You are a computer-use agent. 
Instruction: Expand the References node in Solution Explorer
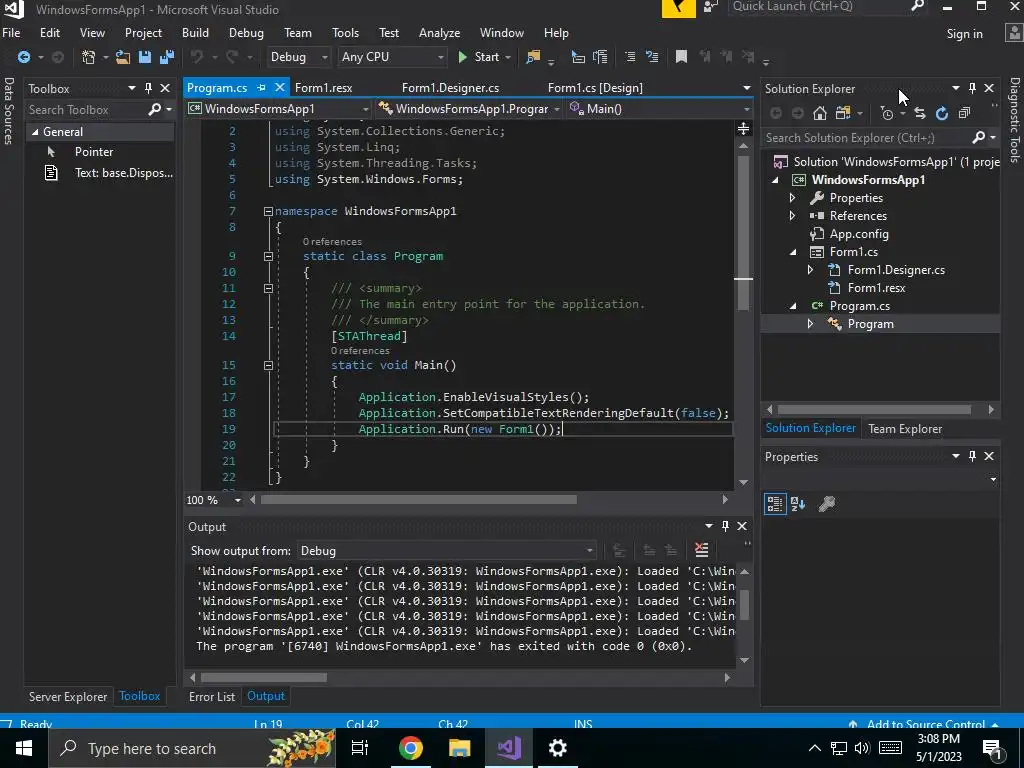click(x=792, y=216)
